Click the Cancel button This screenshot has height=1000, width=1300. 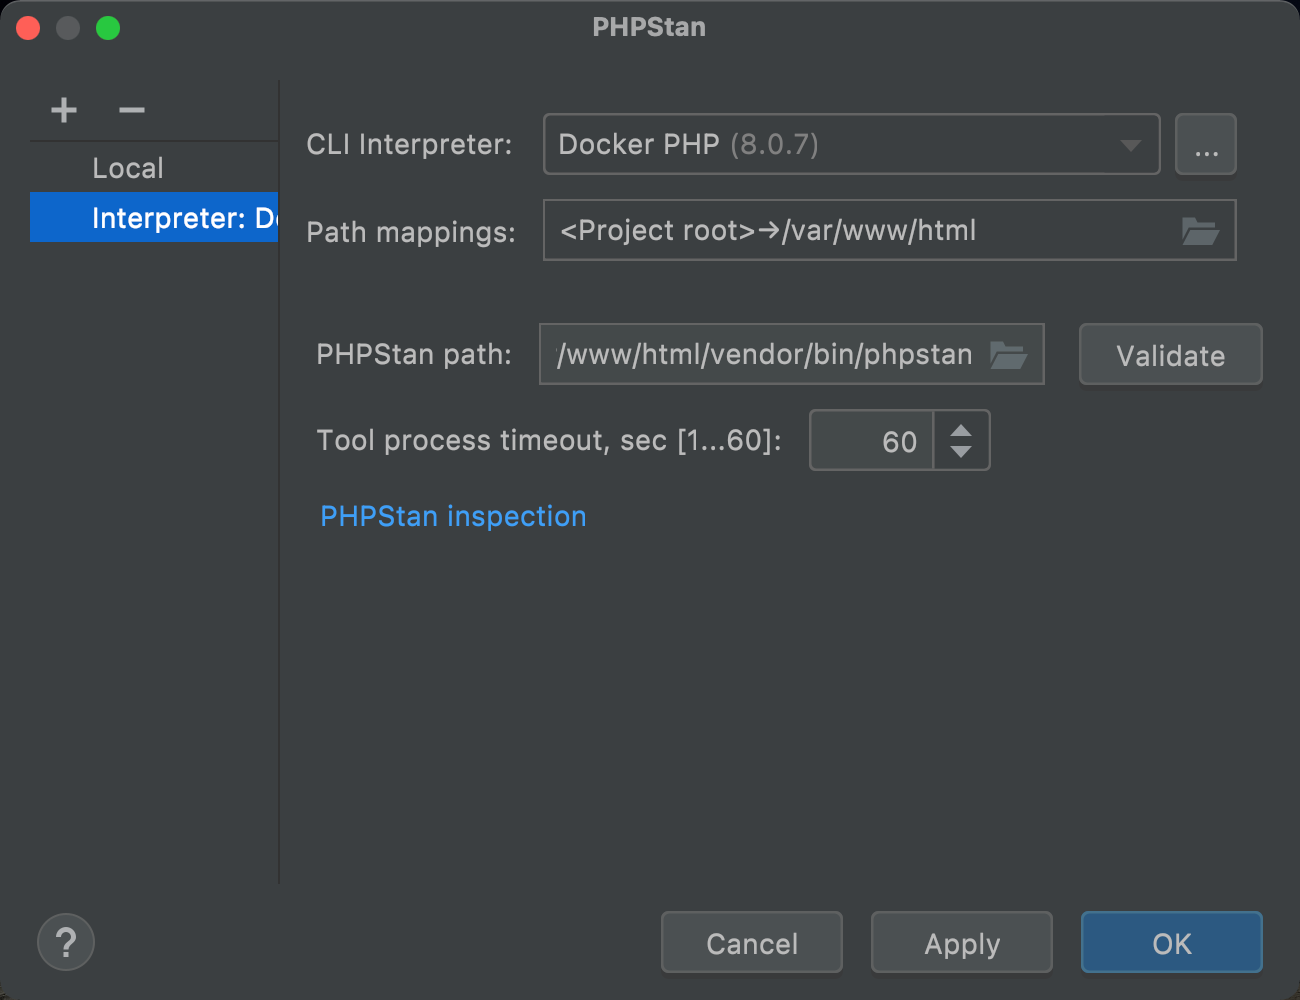[x=752, y=943]
